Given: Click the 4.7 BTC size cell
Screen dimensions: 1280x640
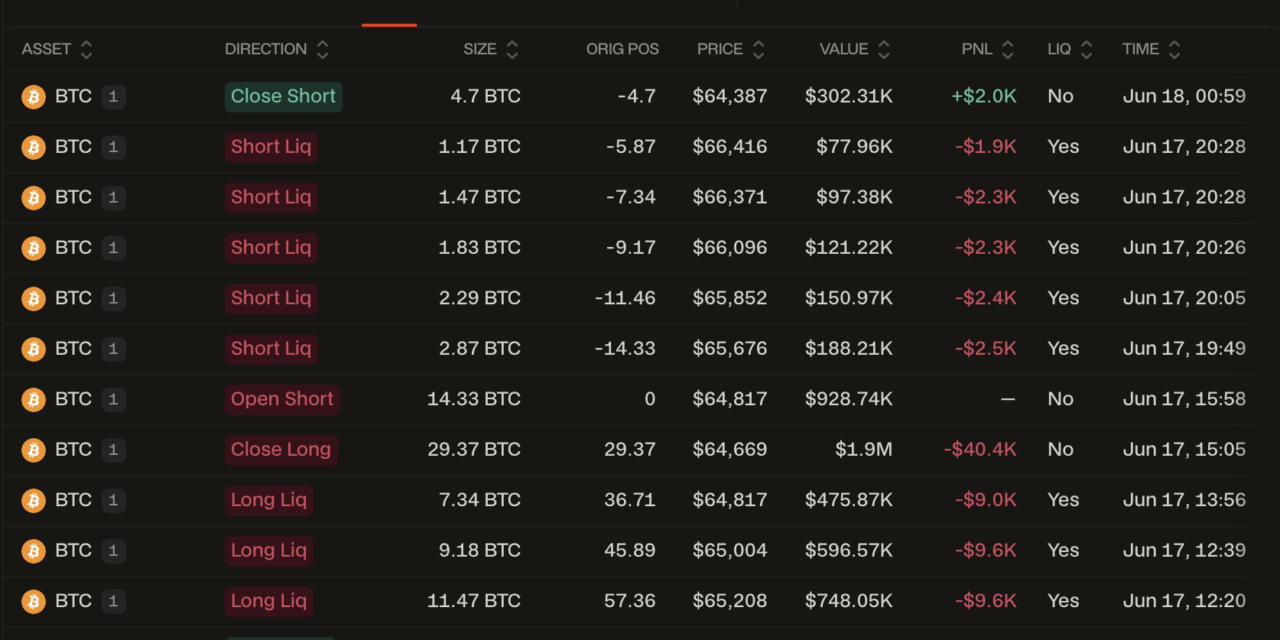Looking at the screenshot, I should [x=486, y=97].
